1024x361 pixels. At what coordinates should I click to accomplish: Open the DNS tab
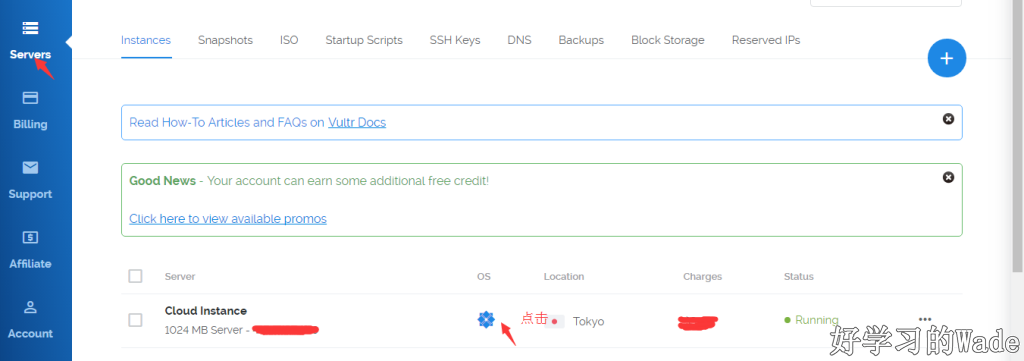pyautogui.click(x=519, y=40)
